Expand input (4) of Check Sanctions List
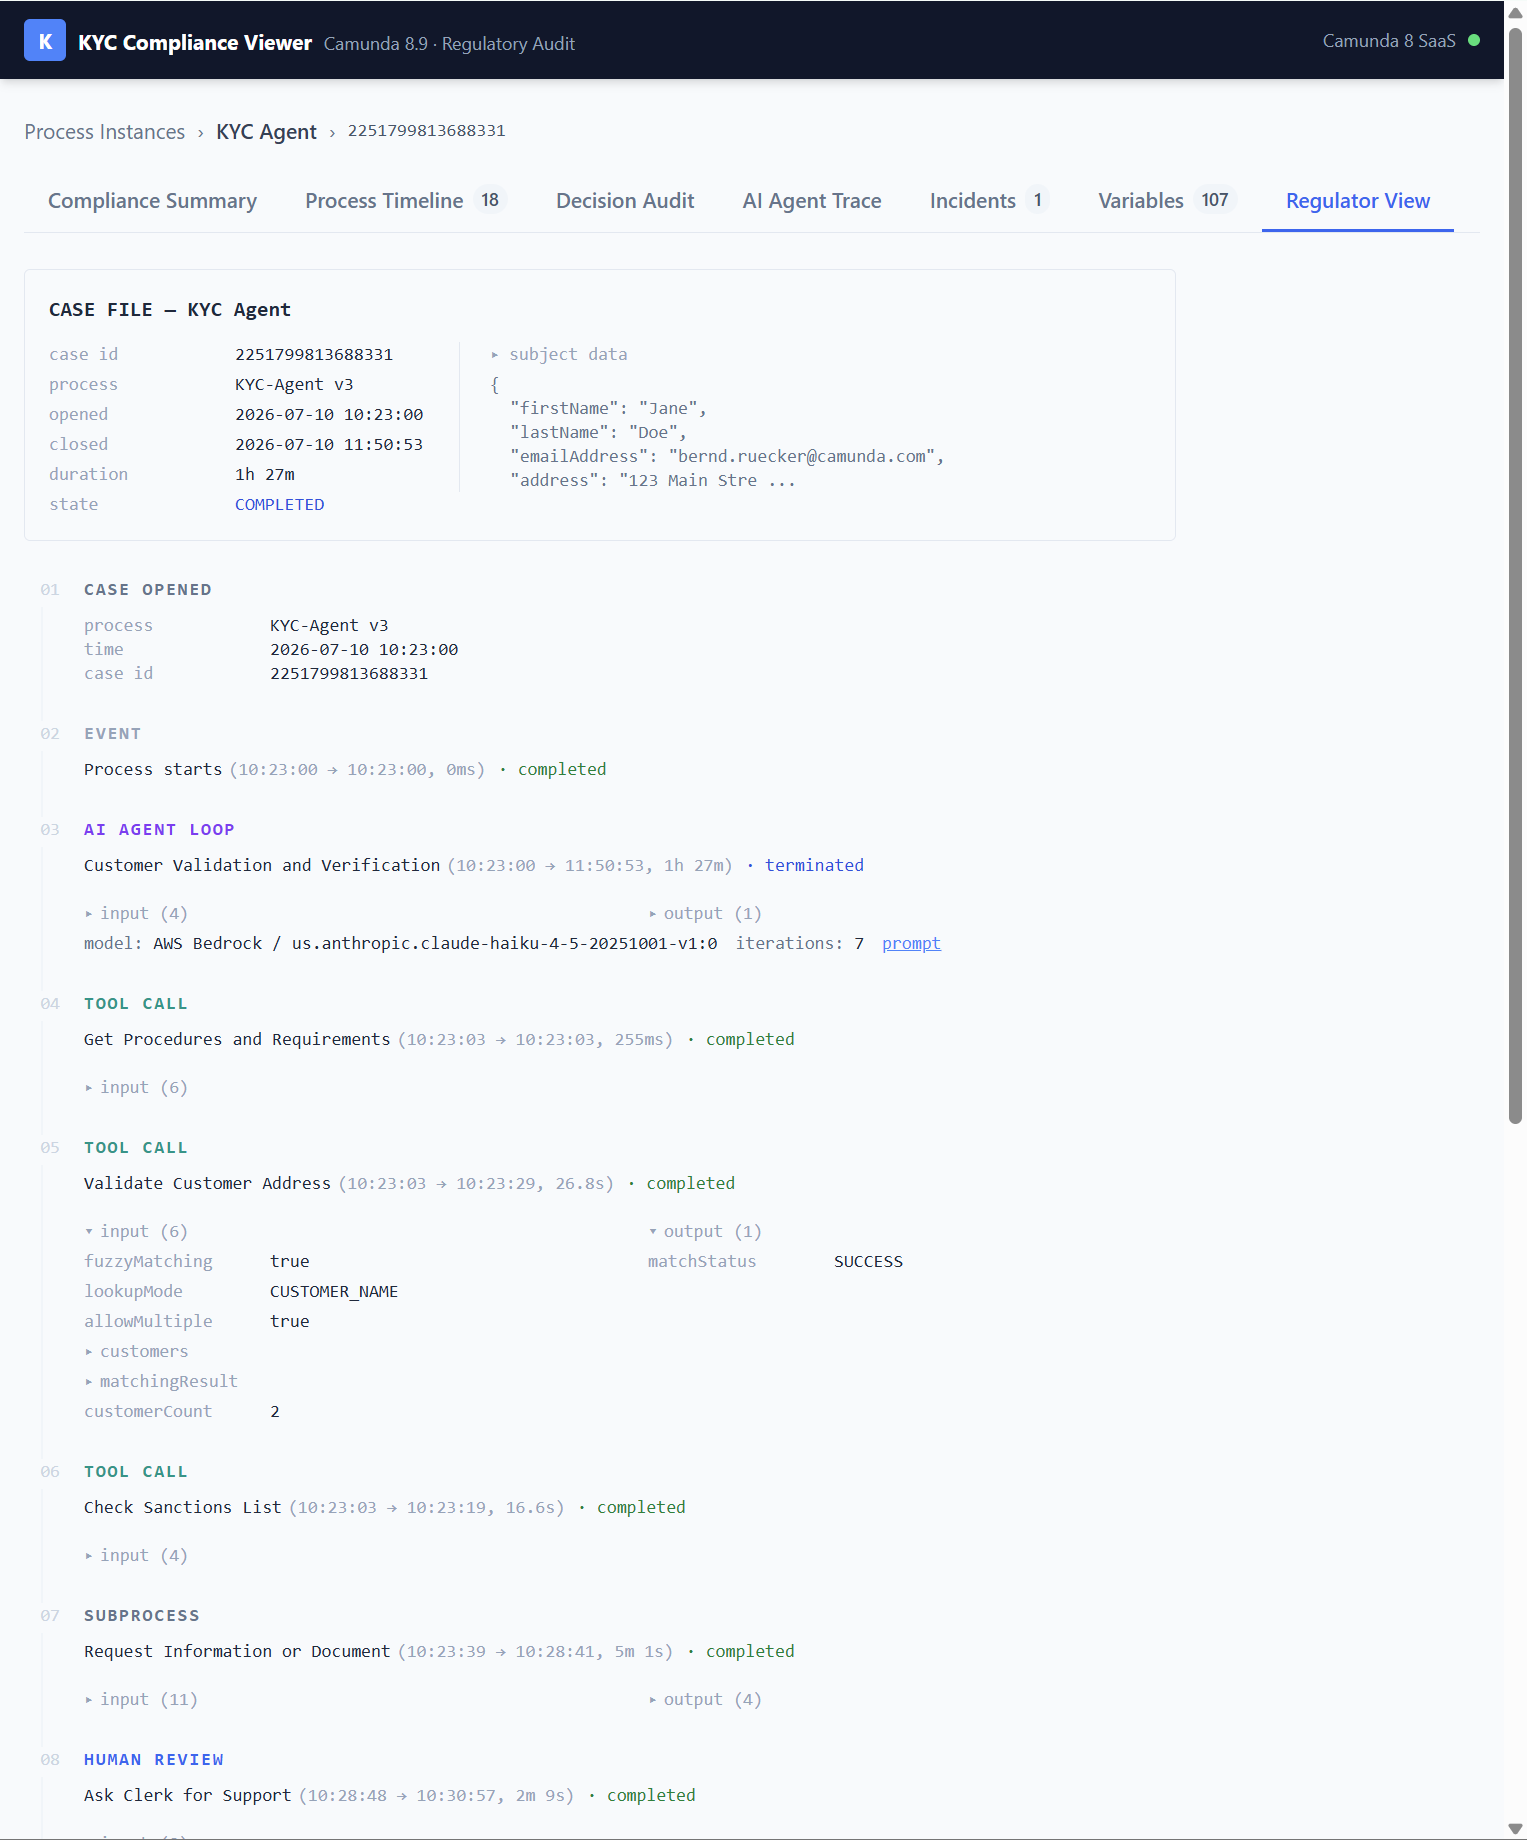1527x1840 pixels. pyautogui.click(x=136, y=1555)
